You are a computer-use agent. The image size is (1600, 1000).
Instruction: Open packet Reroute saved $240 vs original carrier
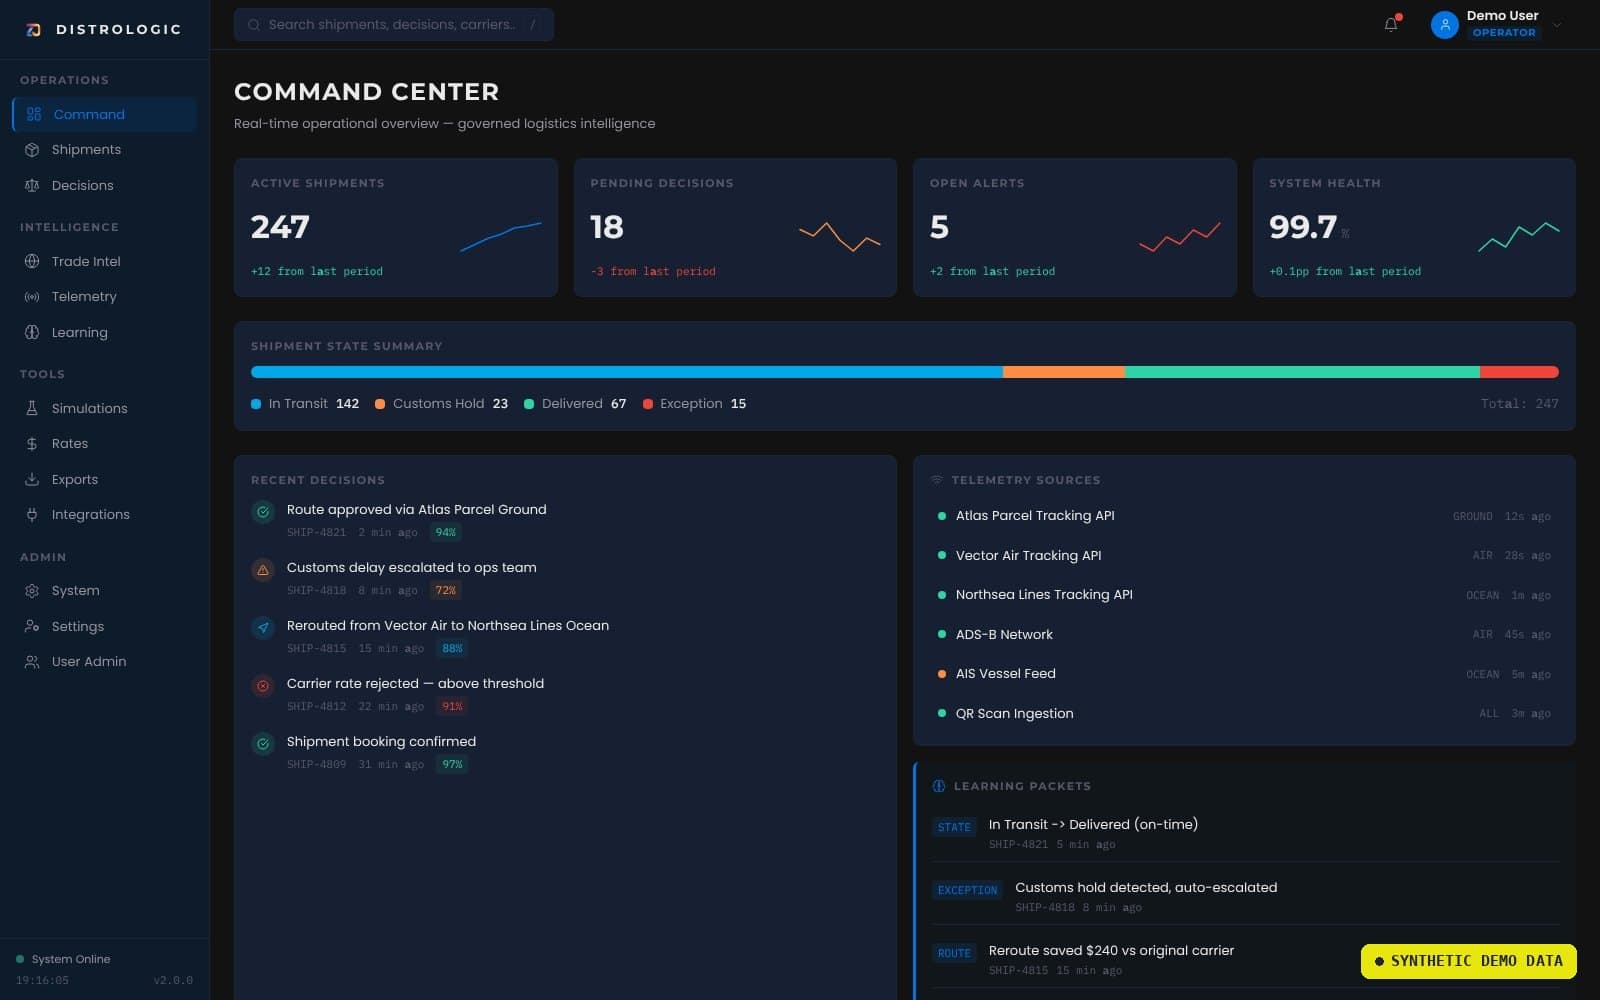point(1245,959)
